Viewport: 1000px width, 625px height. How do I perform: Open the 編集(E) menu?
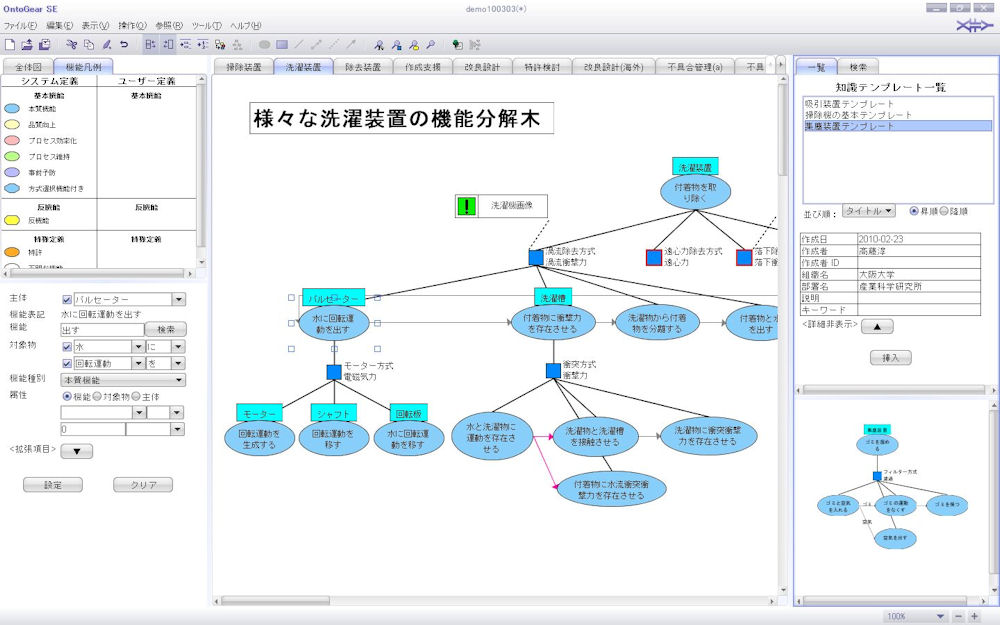60,24
